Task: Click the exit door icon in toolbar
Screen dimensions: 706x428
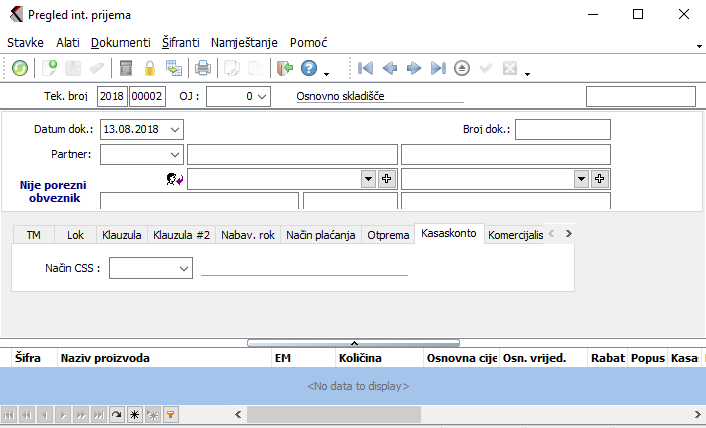Action: 285,68
